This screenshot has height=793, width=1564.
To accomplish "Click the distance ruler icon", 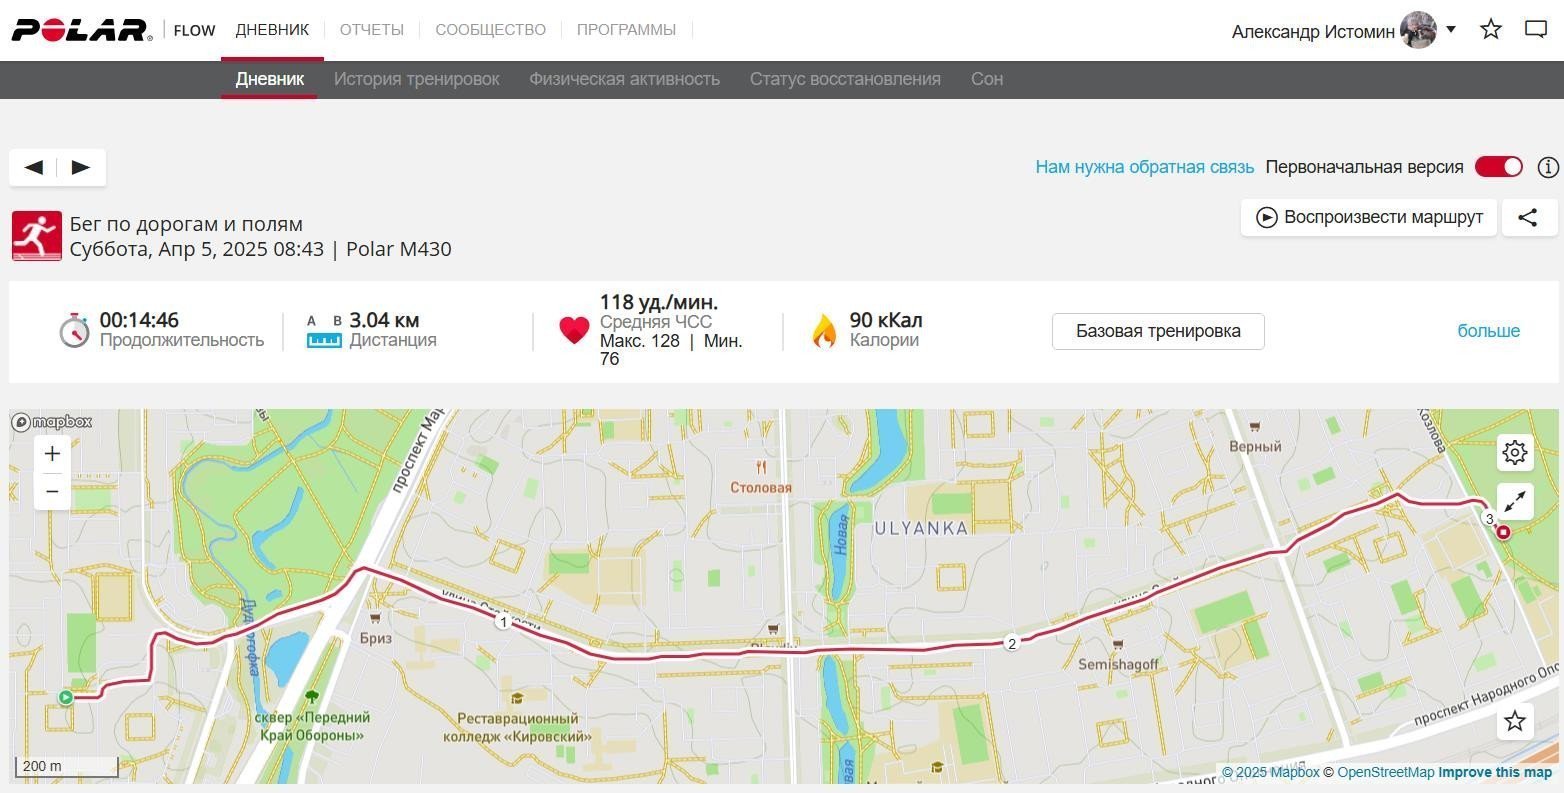I will pos(324,332).
